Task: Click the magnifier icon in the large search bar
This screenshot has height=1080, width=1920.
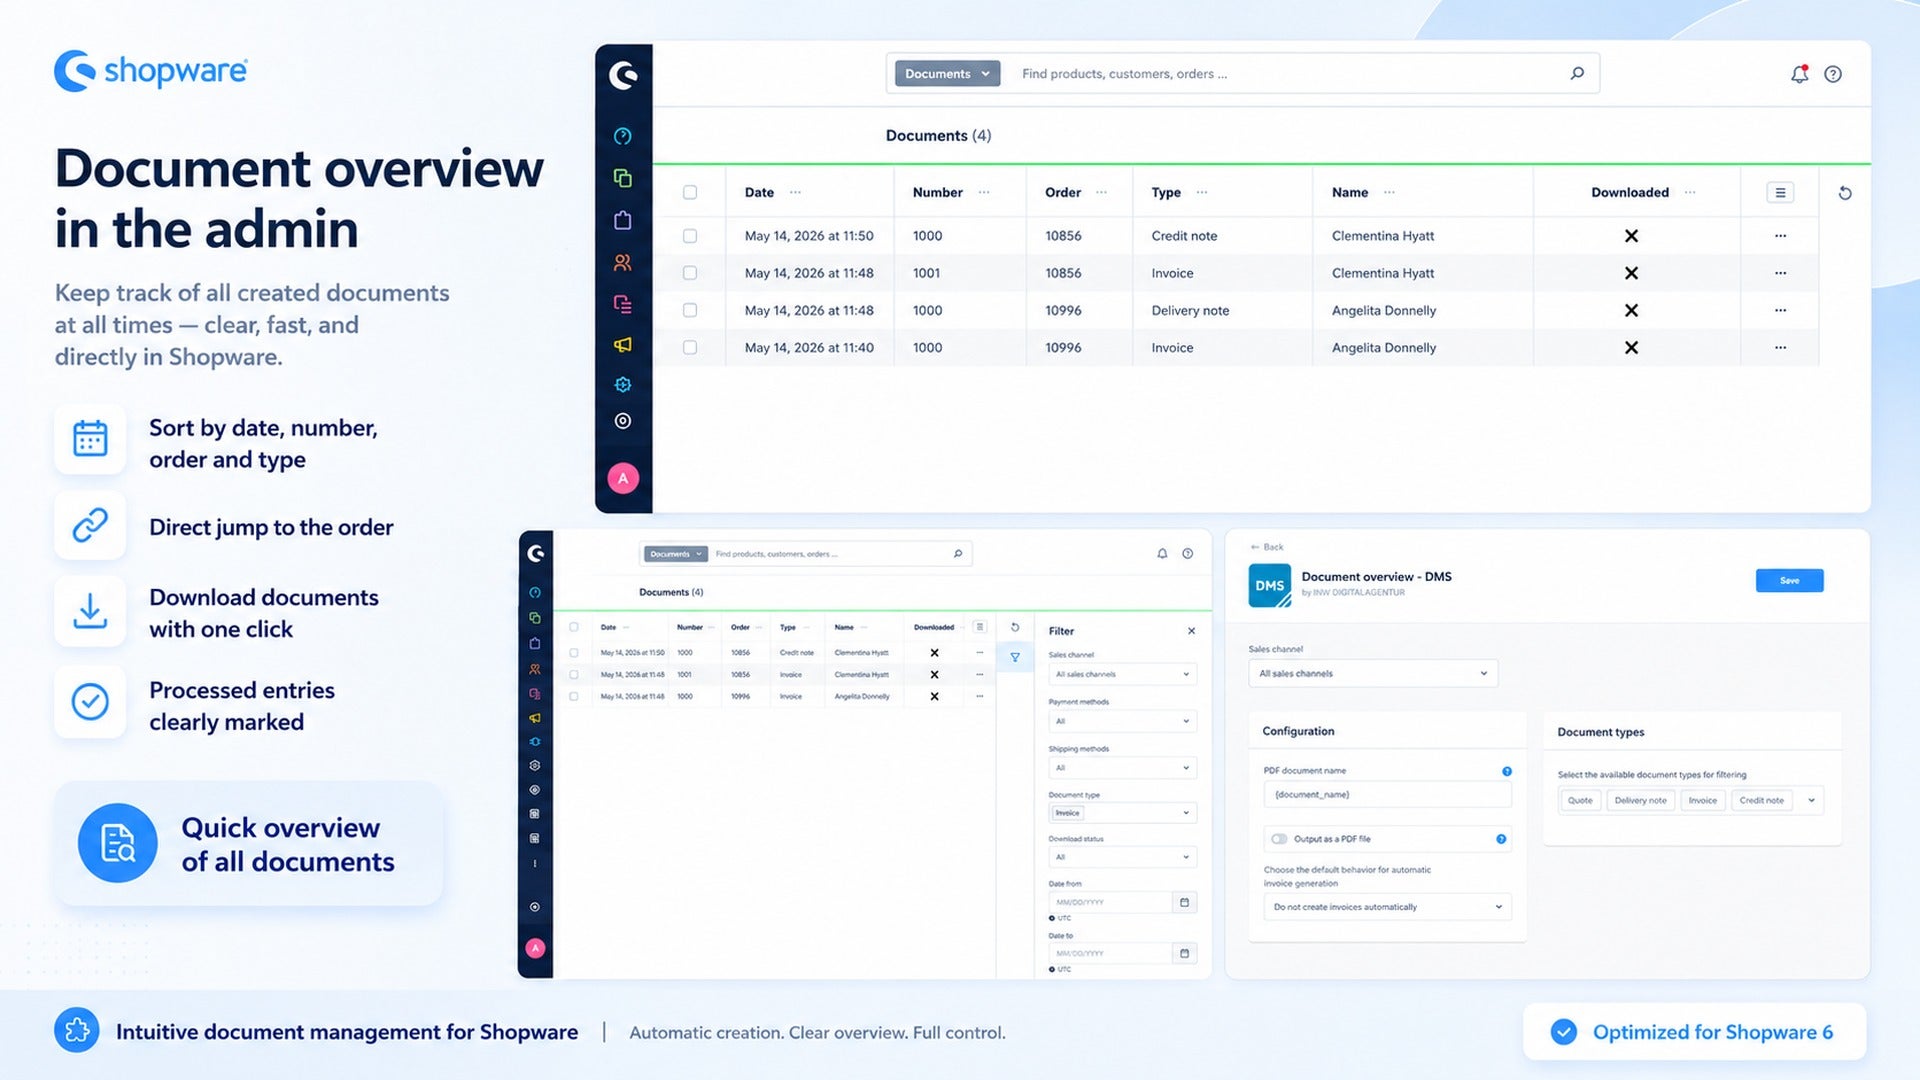Action: tap(1577, 73)
